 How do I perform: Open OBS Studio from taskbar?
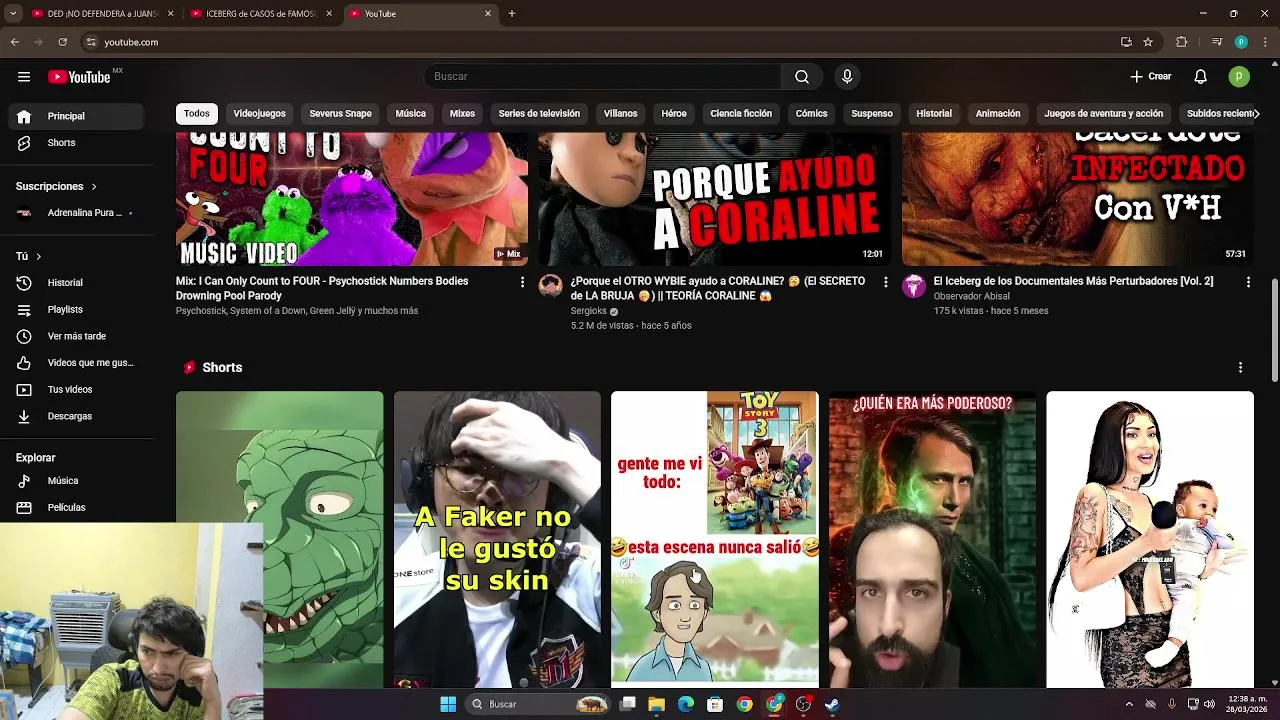pyautogui.click(x=803, y=704)
